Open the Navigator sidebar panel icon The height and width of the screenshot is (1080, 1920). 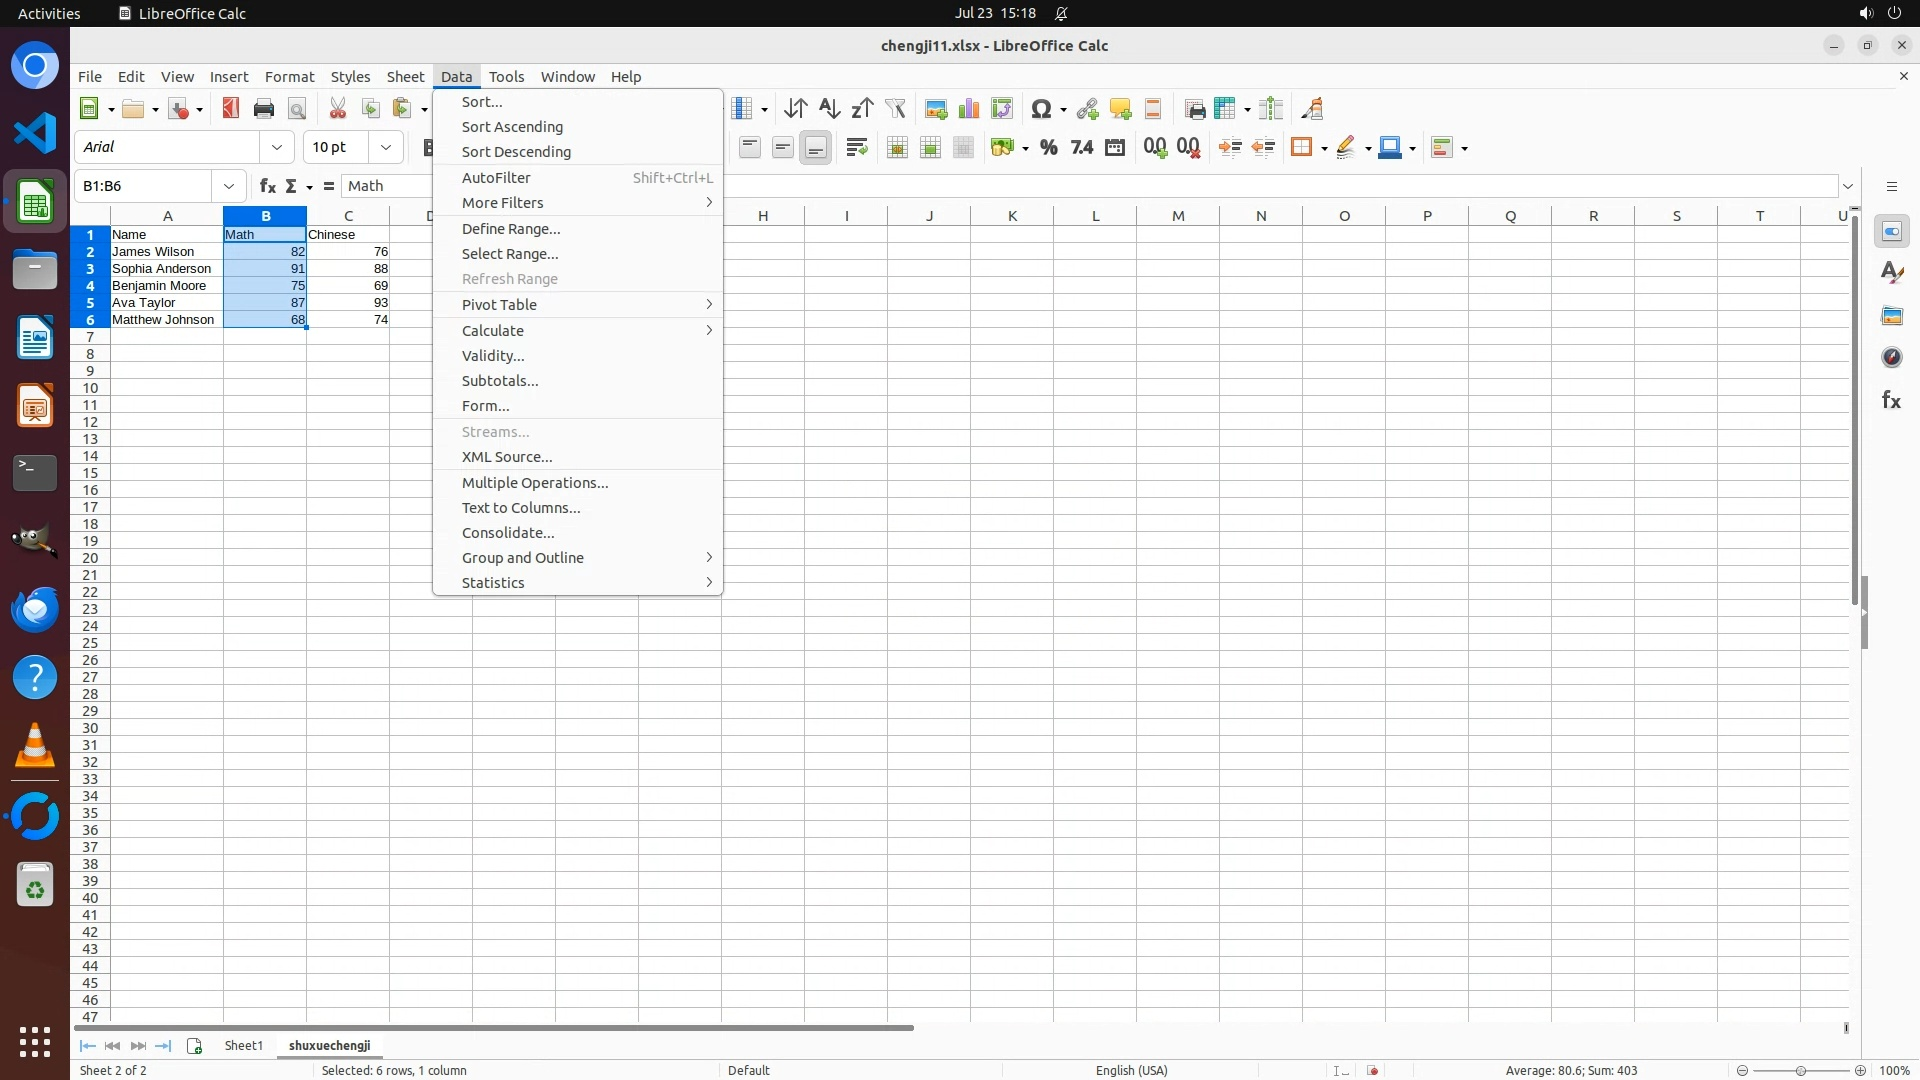[1891, 357]
